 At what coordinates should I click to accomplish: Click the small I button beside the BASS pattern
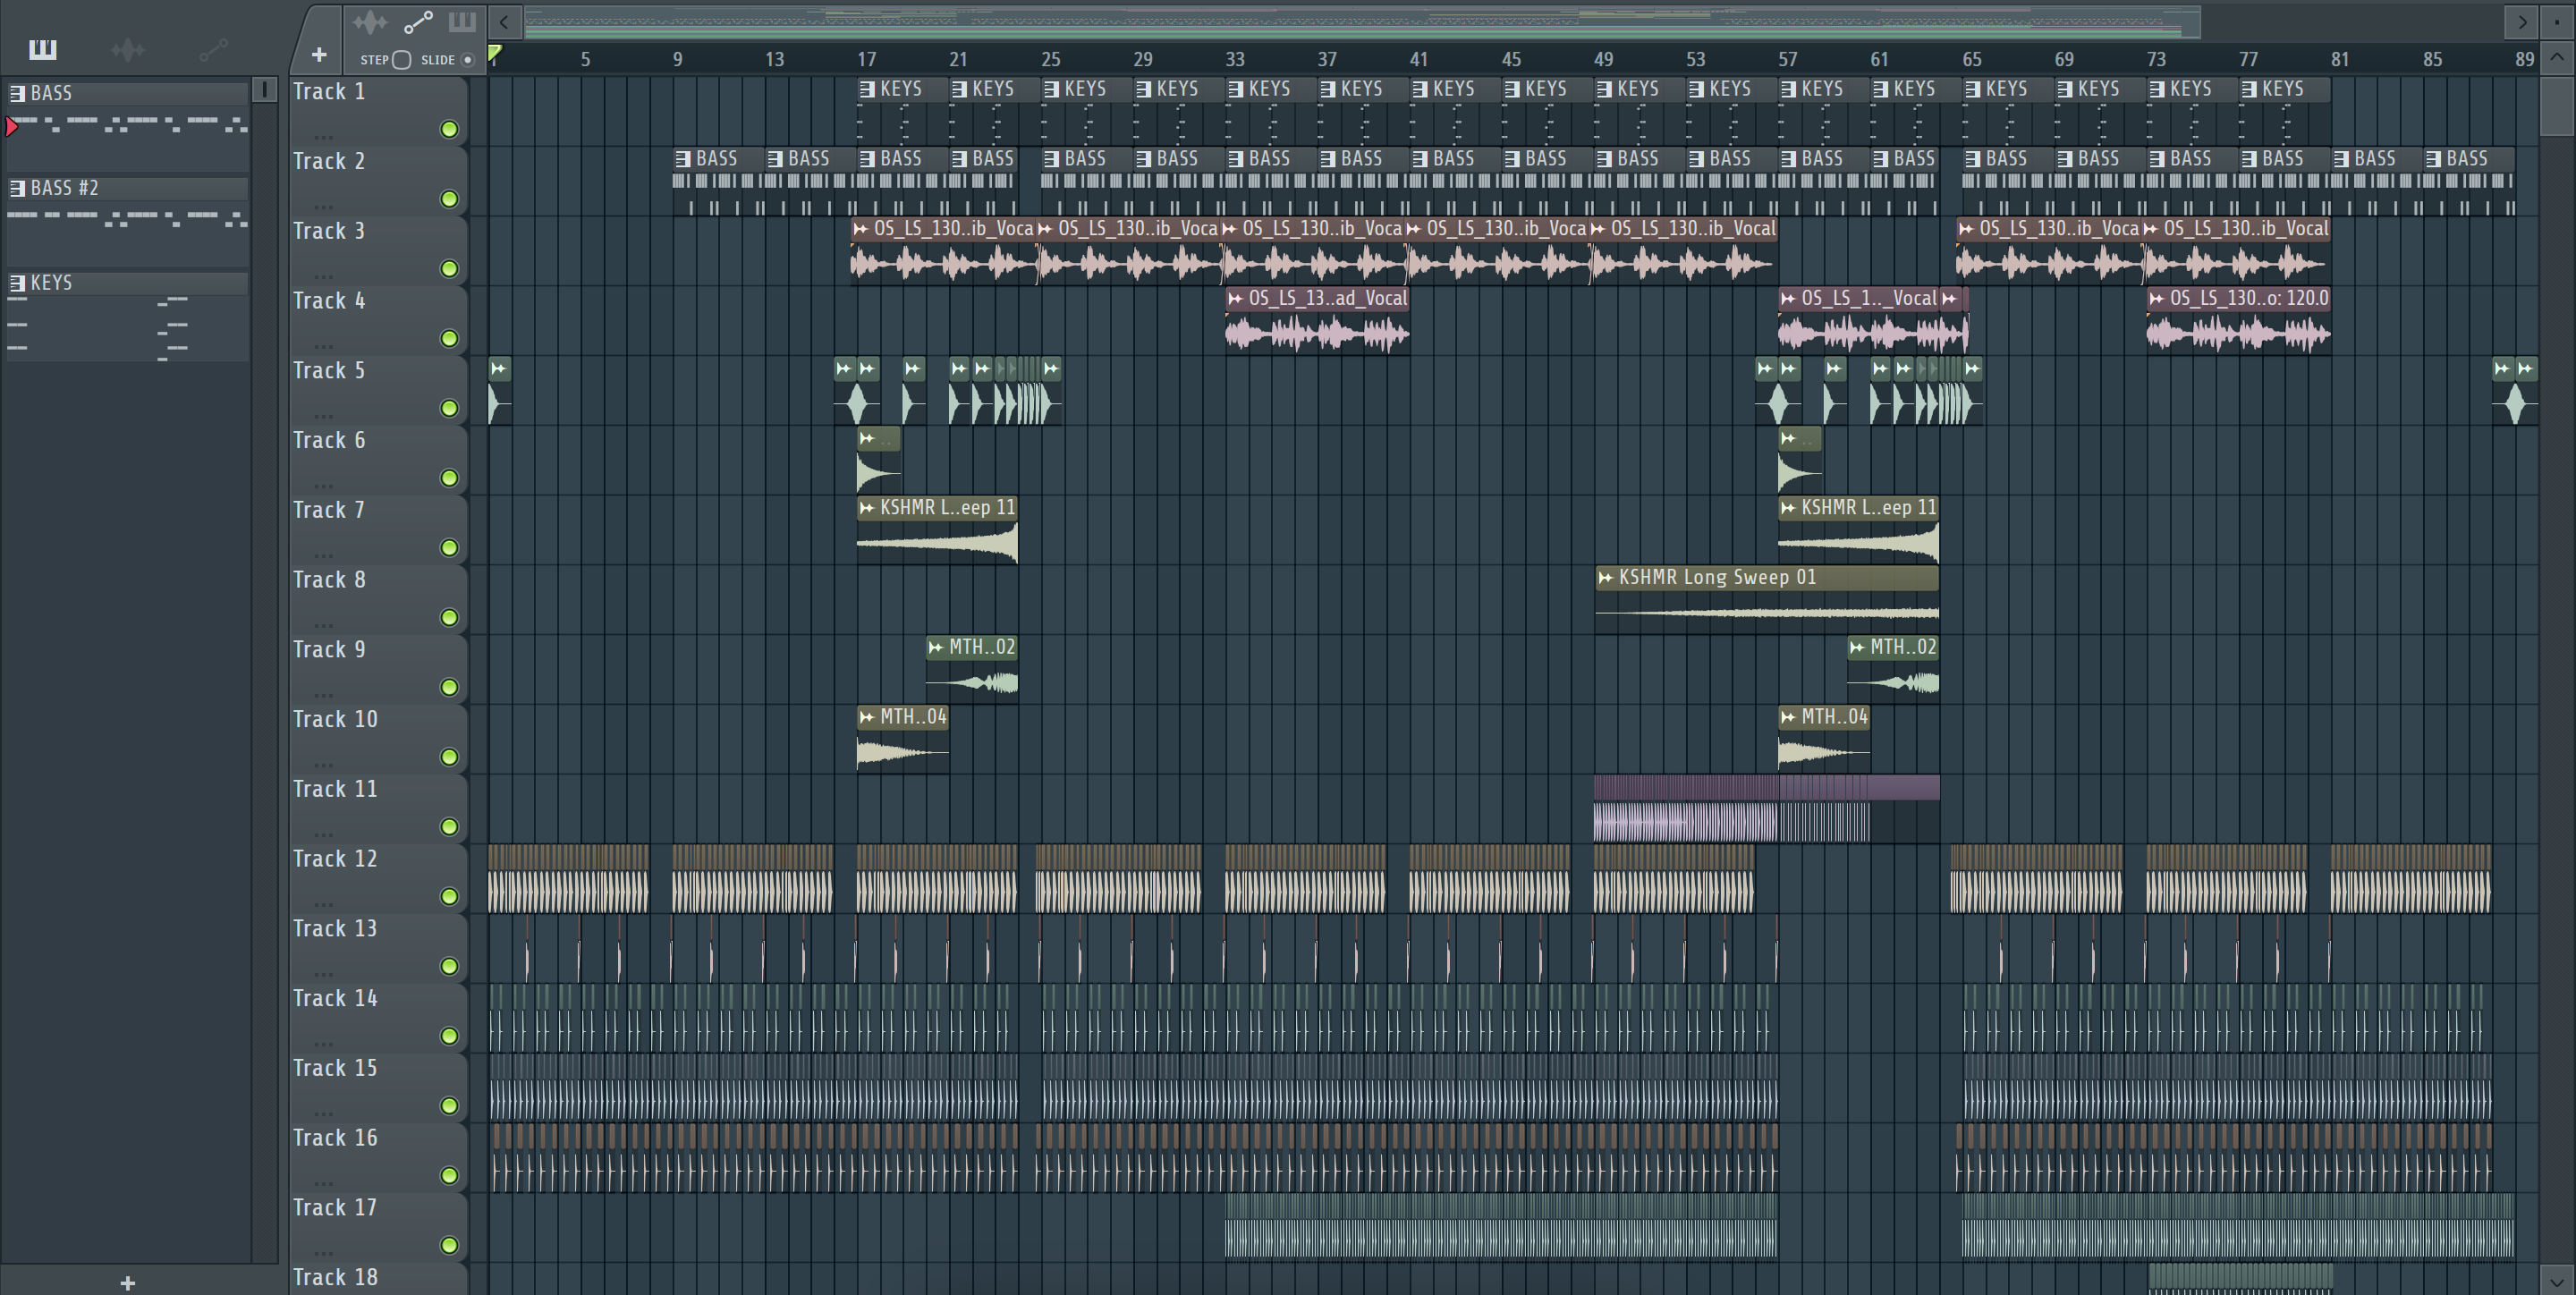tap(264, 90)
